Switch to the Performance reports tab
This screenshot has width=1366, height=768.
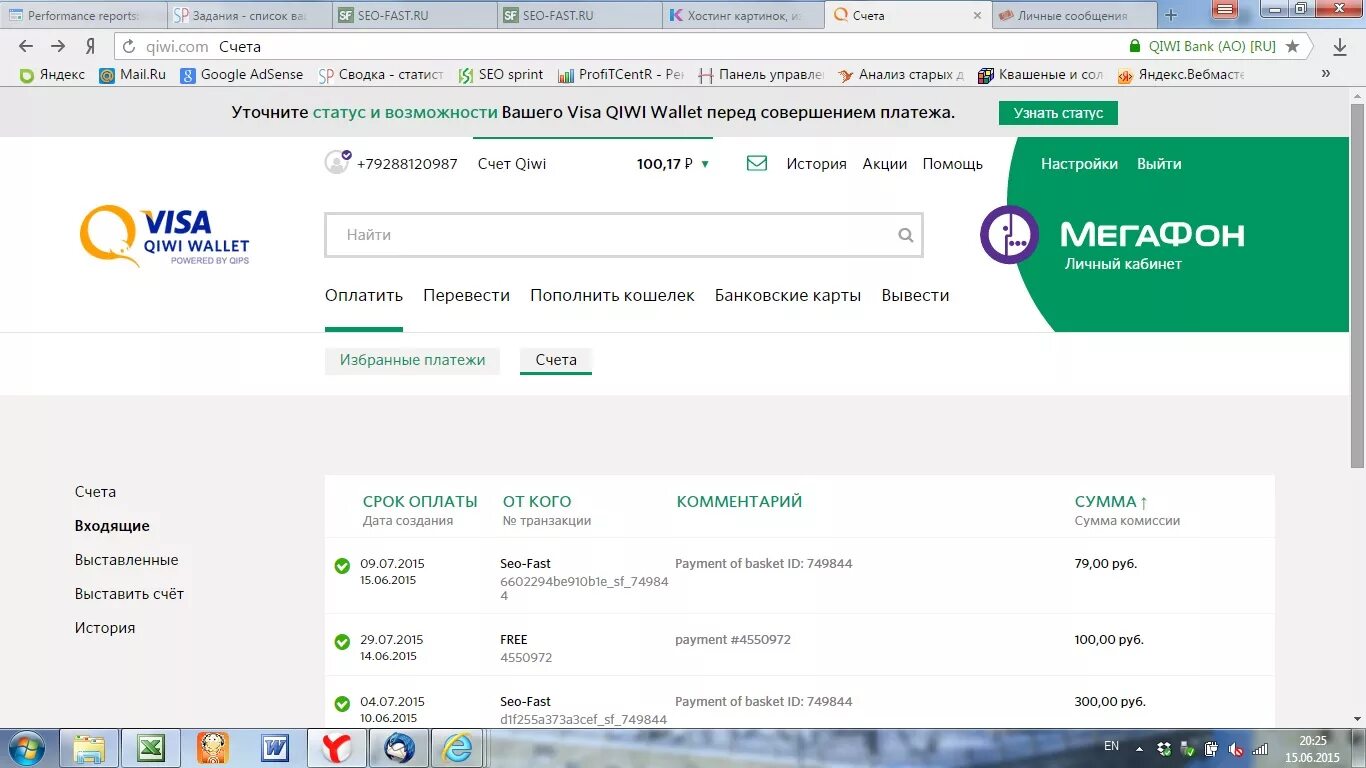[x=83, y=15]
